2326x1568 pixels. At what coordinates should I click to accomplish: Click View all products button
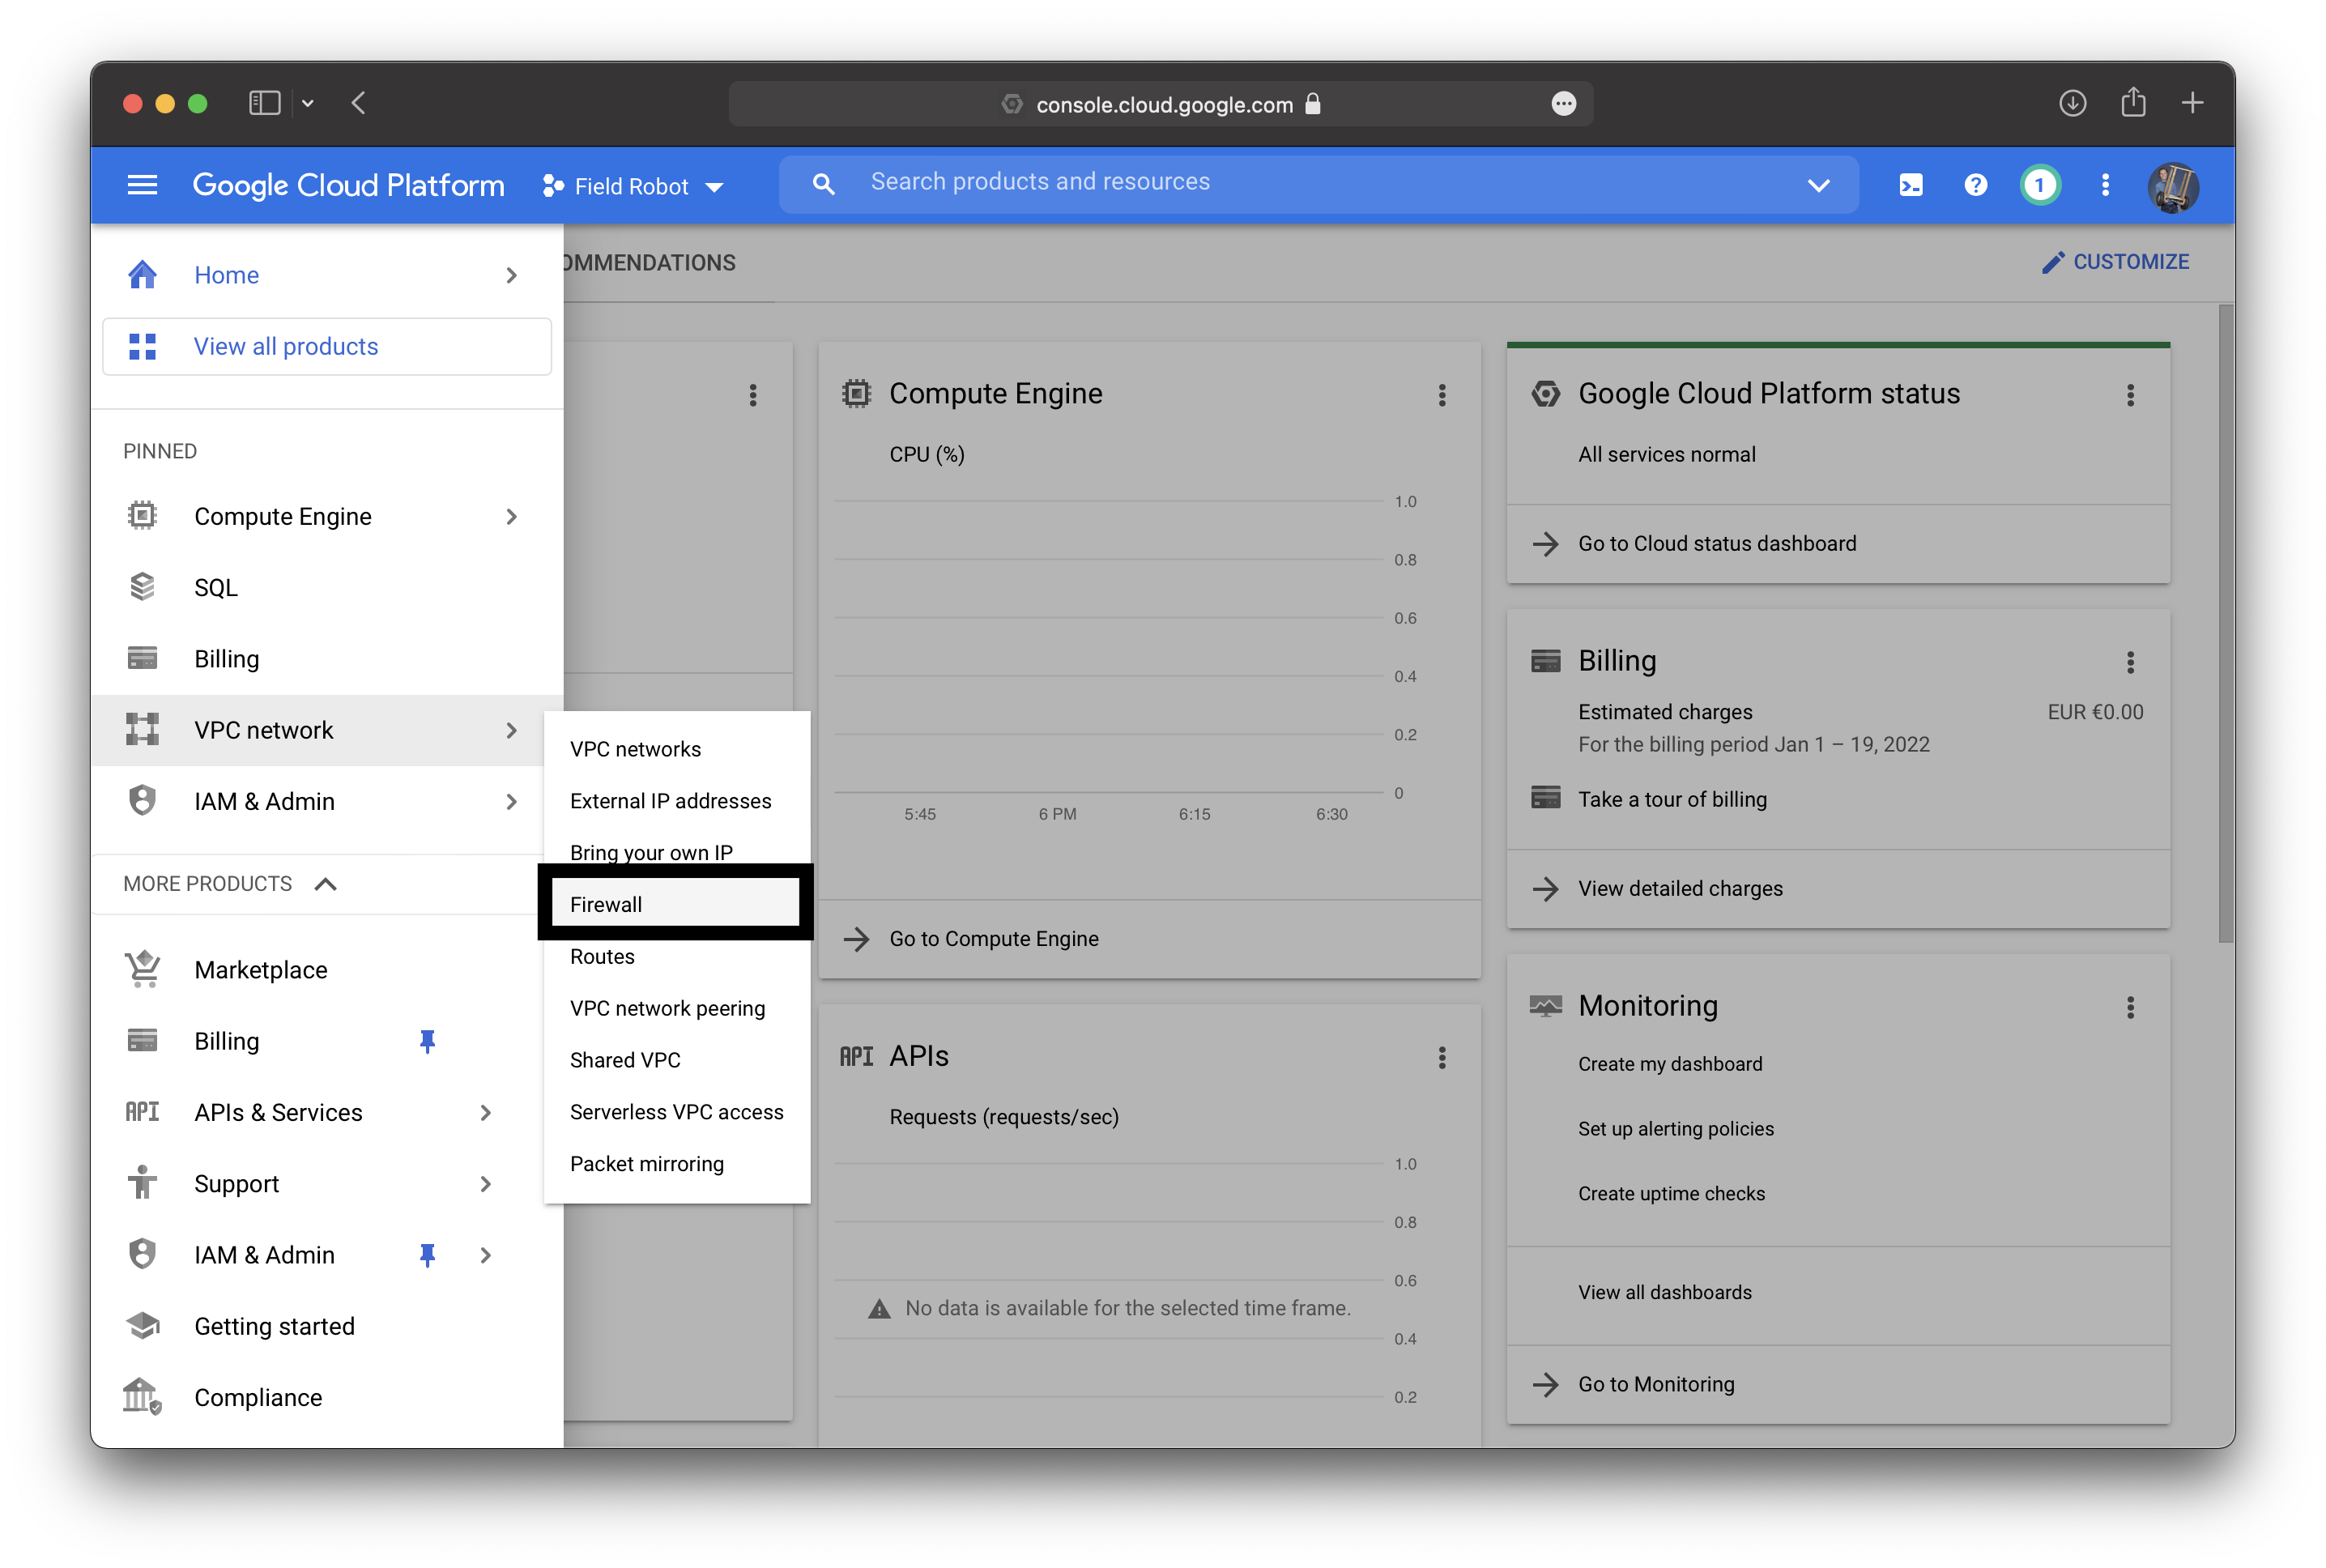tap(327, 346)
